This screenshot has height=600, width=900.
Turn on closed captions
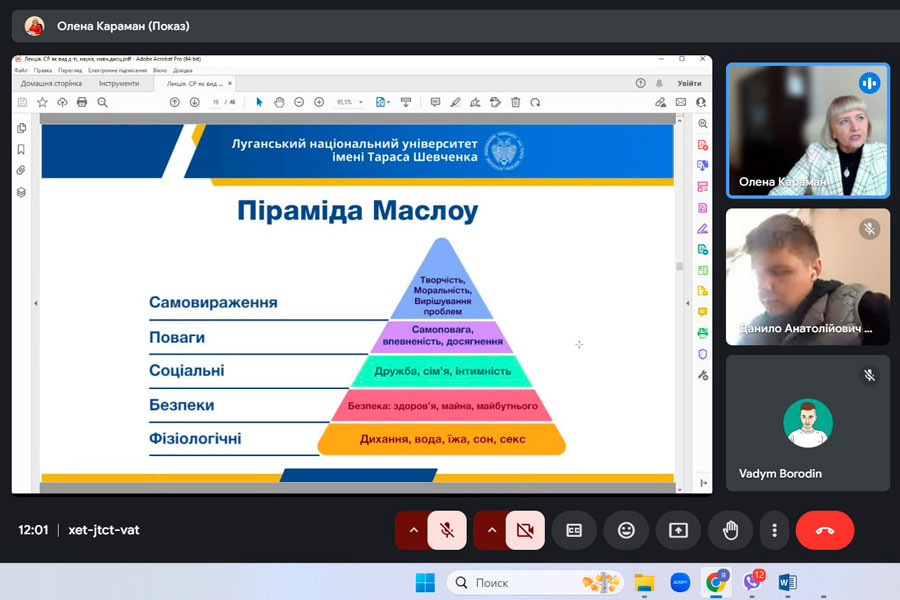pos(574,530)
